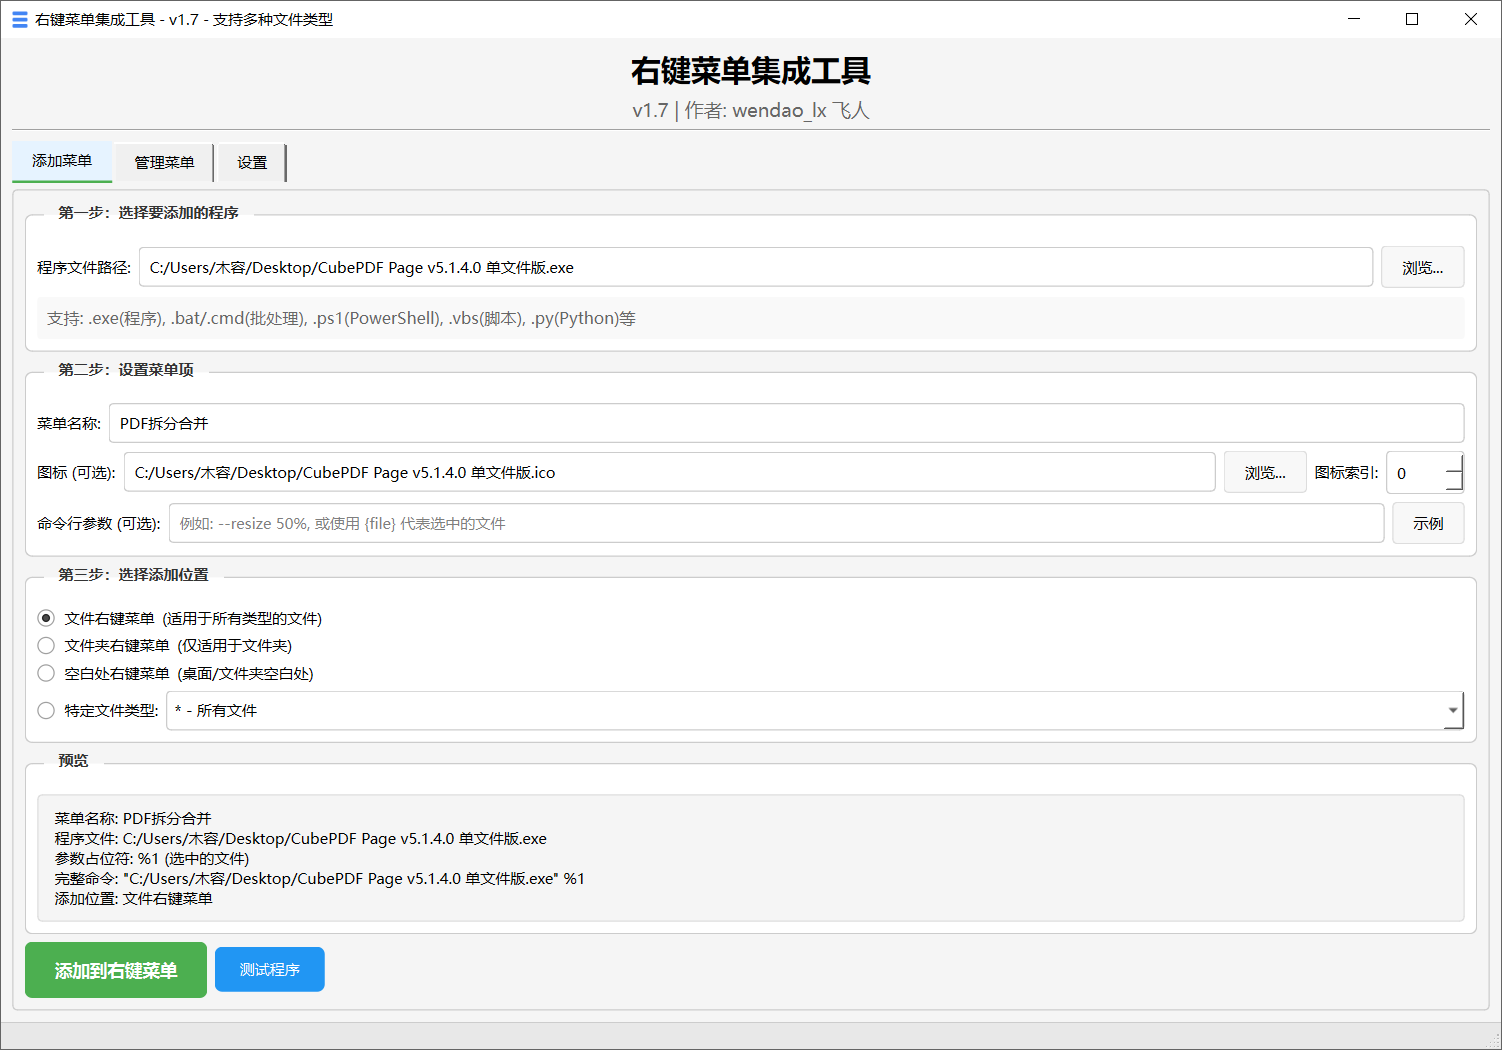Enable 特定文件类型 option
Viewport: 1502px width, 1050px height.
tap(46, 709)
